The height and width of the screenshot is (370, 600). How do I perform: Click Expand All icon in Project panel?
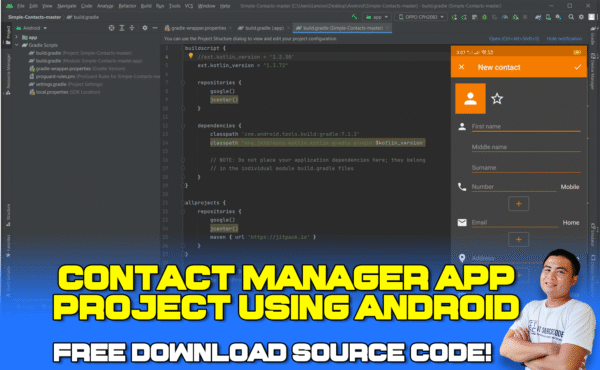click(122, 28)
